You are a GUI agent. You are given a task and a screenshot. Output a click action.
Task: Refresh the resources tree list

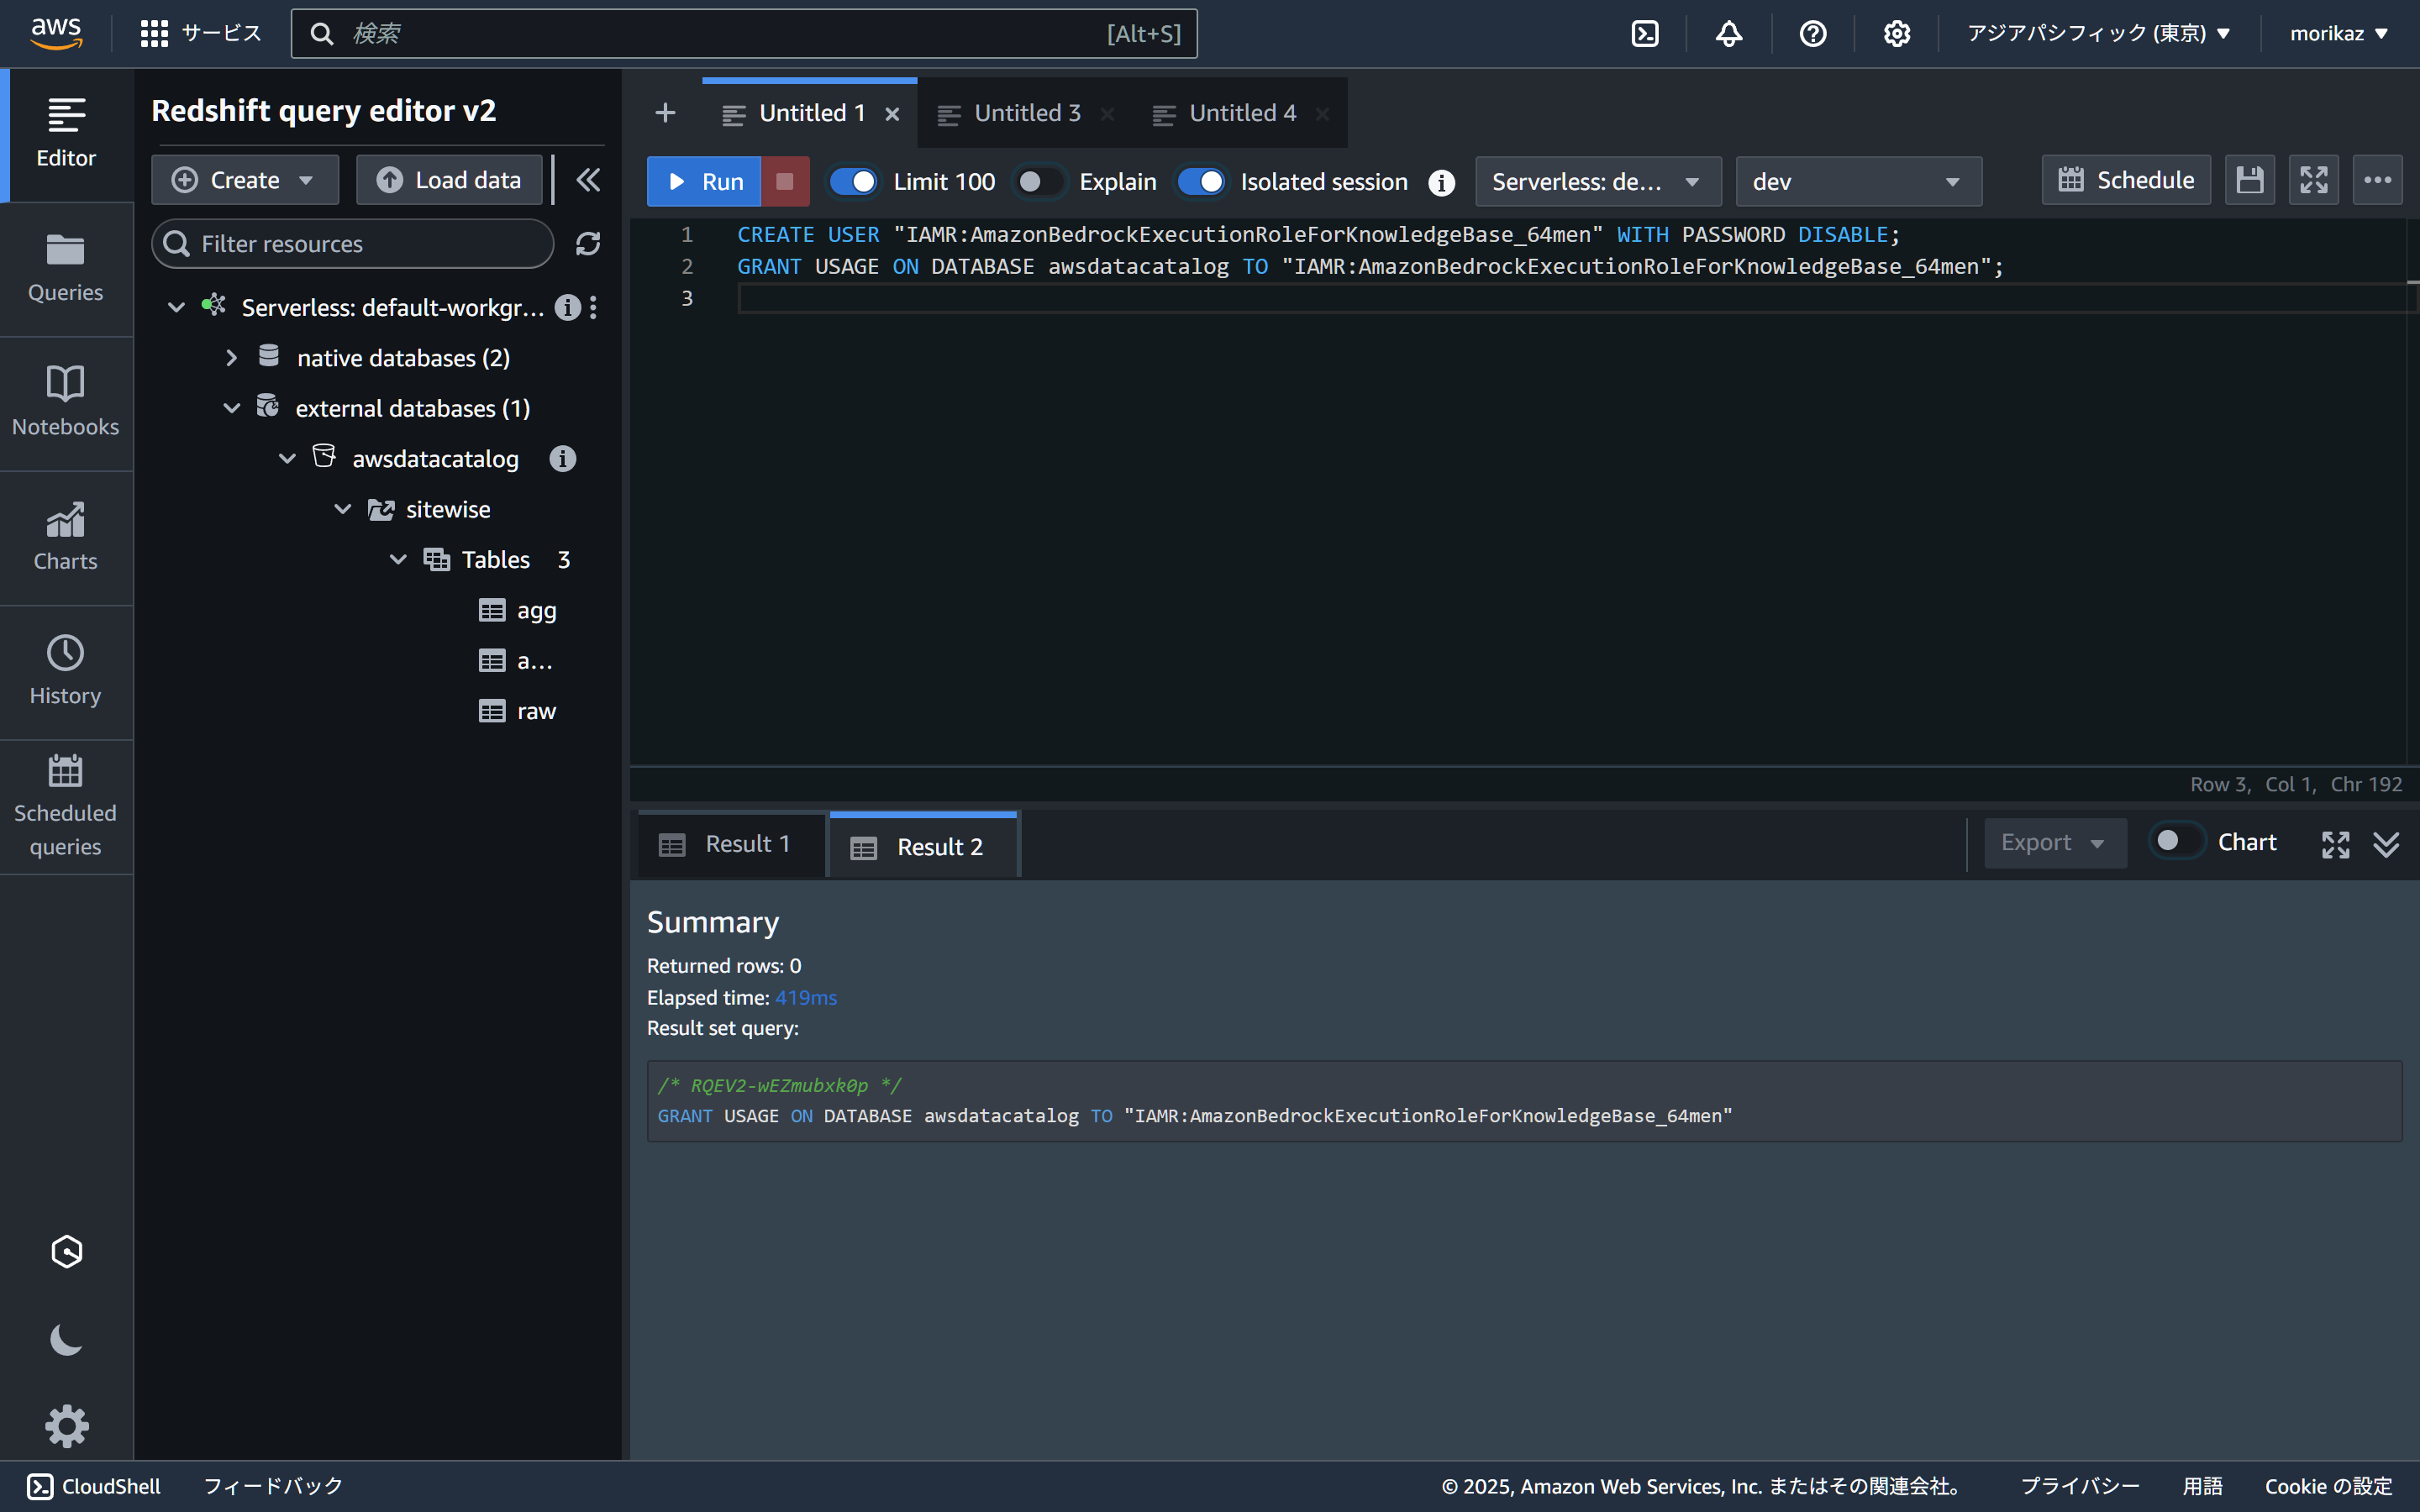(x=588, y=244)
